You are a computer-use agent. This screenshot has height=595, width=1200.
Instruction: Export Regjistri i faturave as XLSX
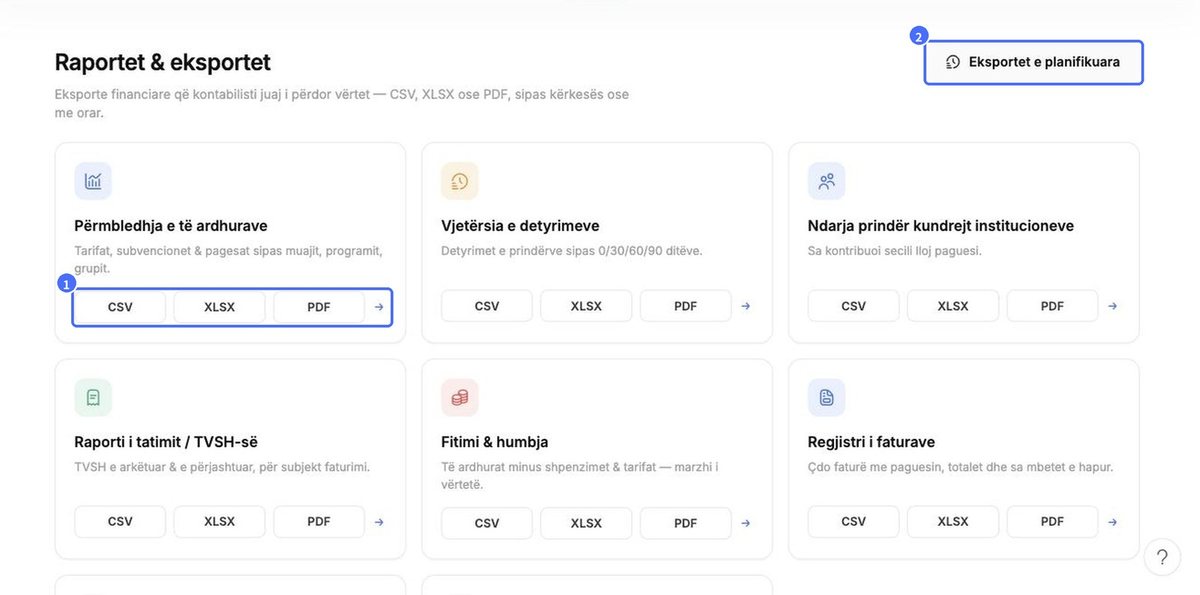(953, 522)
